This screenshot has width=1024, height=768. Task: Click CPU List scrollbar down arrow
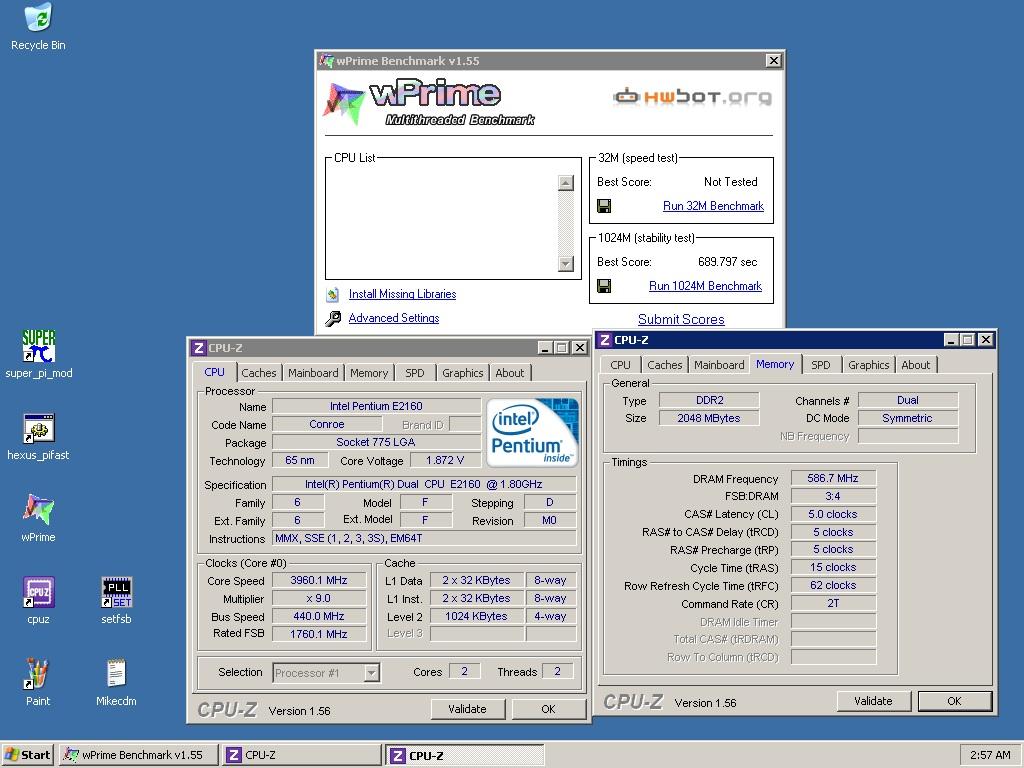click(566, 264)
